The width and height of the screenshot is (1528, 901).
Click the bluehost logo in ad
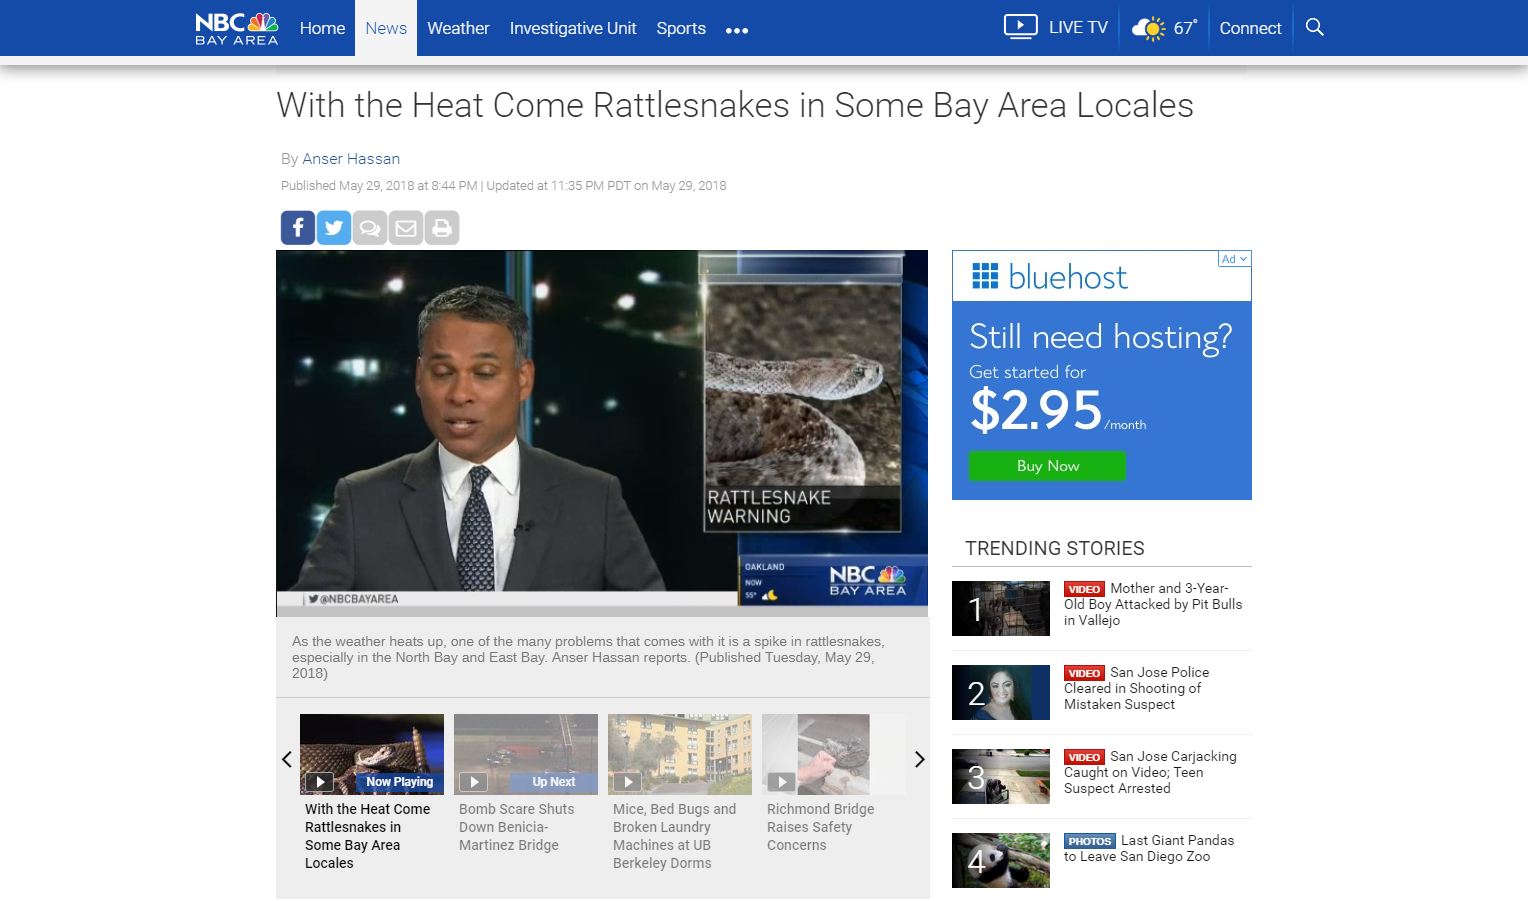[1050, 277]
